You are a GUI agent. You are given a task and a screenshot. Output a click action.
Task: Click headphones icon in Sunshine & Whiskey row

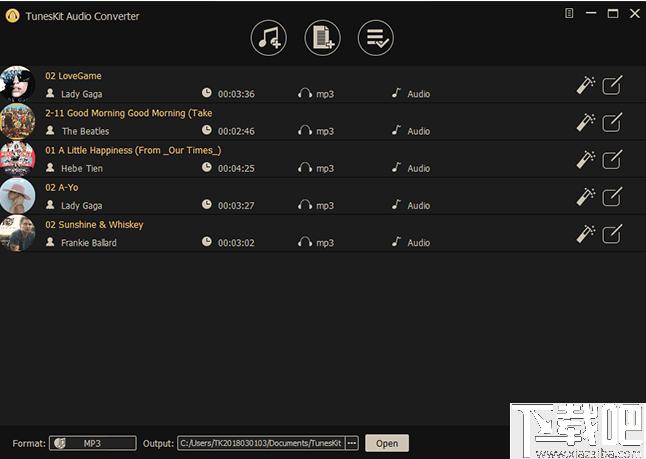pos(305,242)
